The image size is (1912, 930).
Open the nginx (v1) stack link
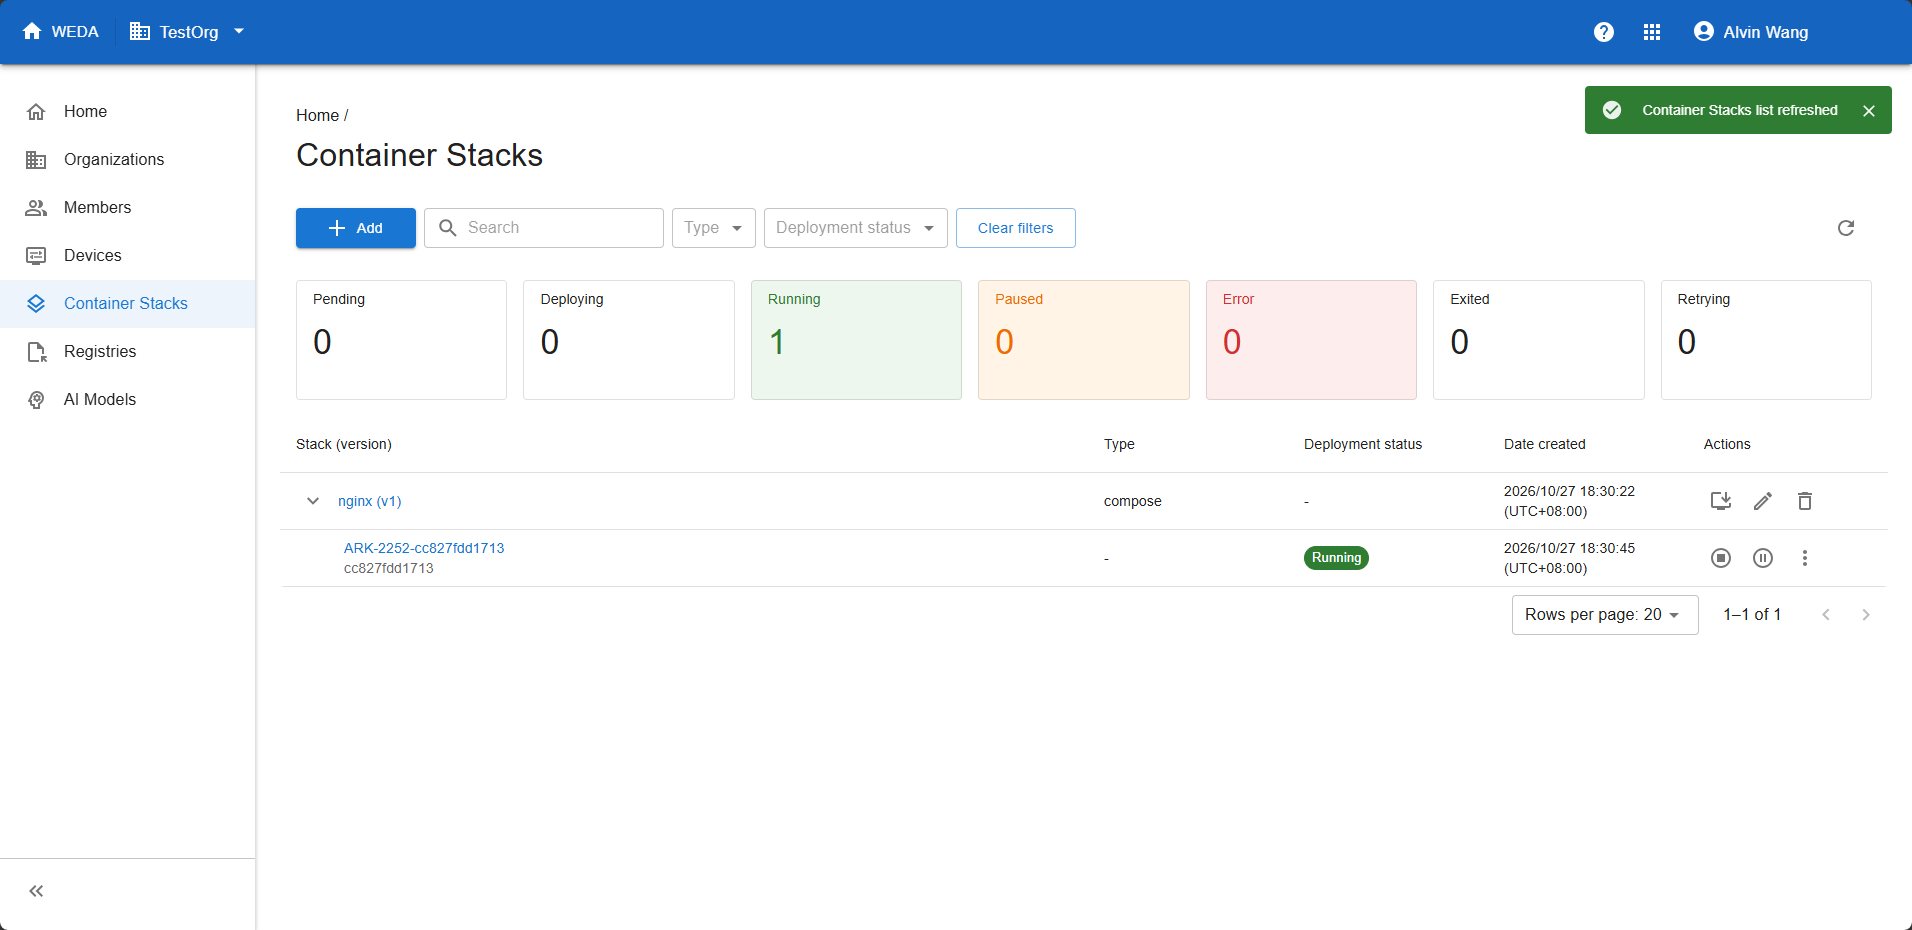click(x=369, y=501)
